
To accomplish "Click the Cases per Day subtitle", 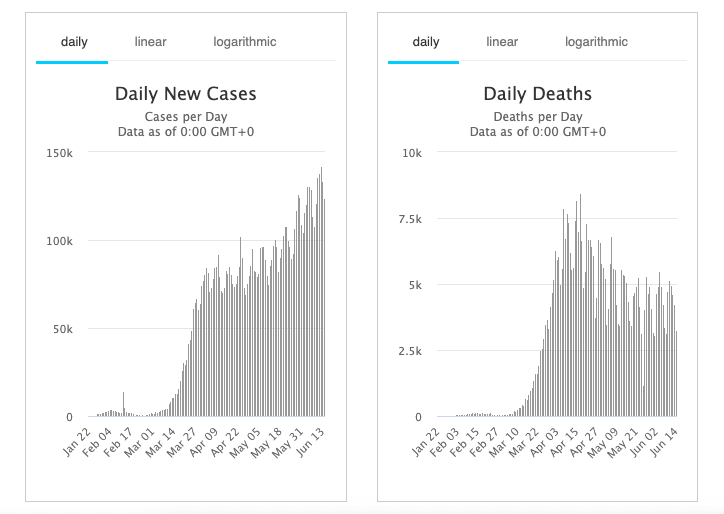I will pyautogui.click(x=186, y=116).
